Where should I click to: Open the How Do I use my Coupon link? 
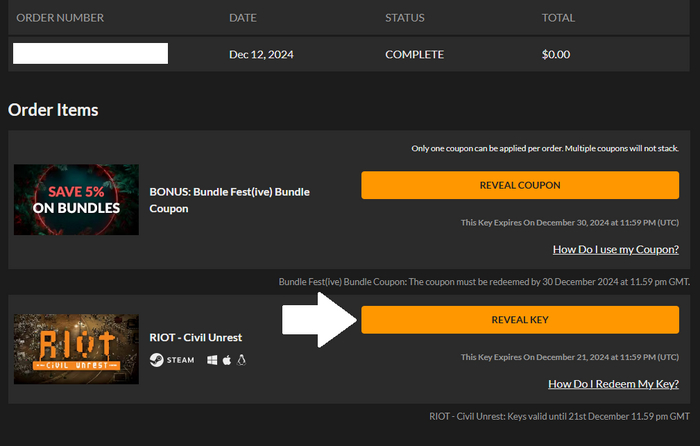click(616, 250)
